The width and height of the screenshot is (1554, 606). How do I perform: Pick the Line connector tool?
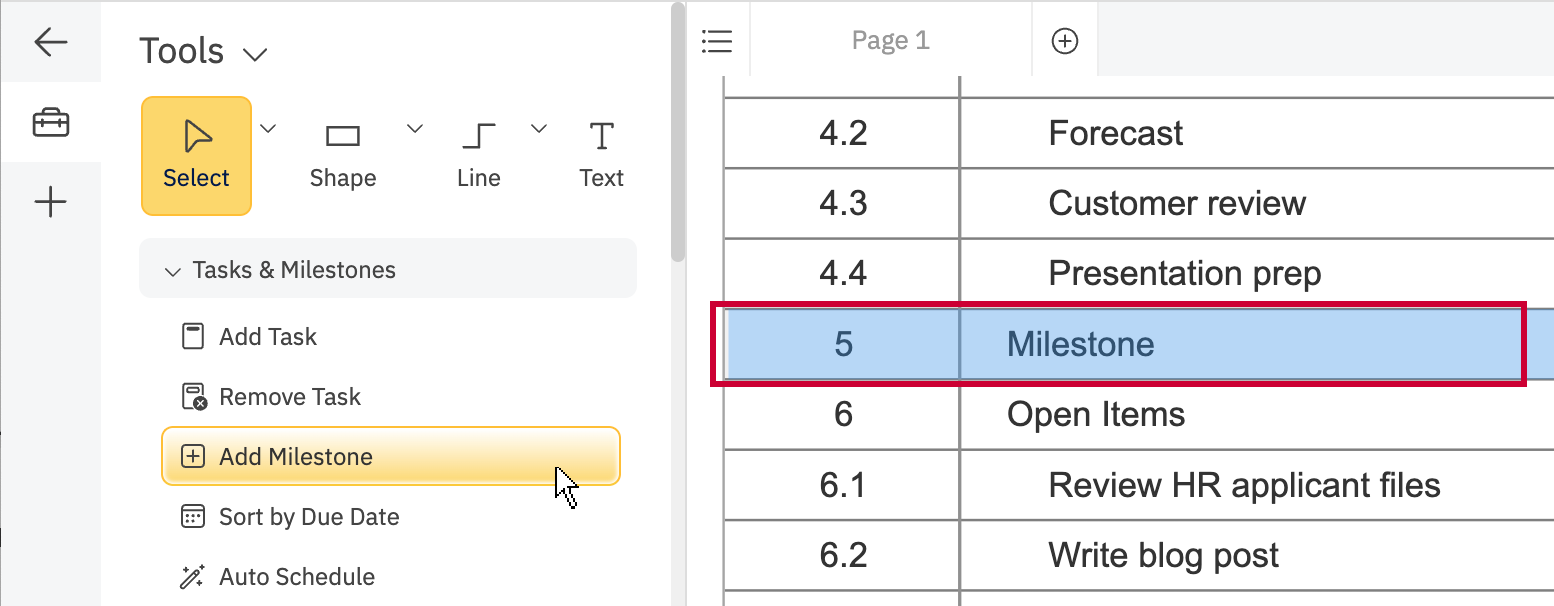(x=478, y=155)
